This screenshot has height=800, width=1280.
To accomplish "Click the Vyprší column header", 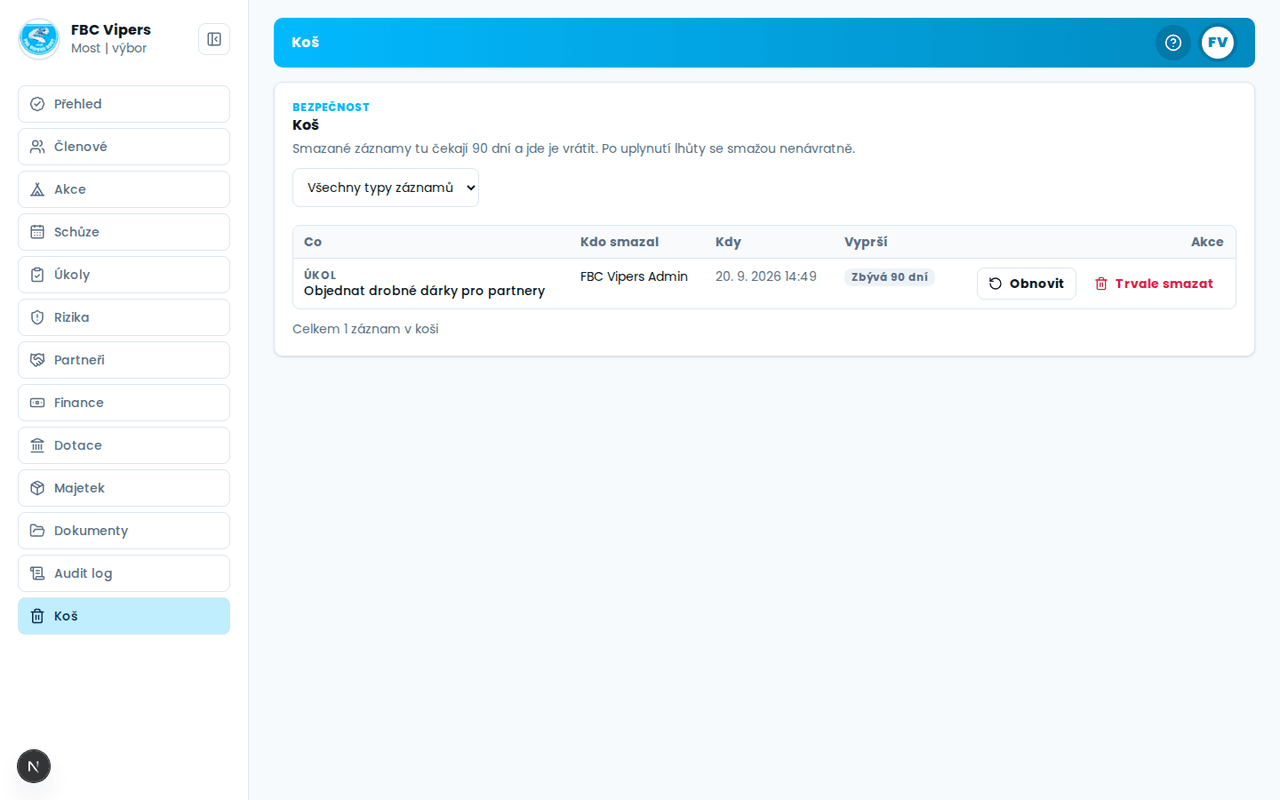I will [866, 242].
